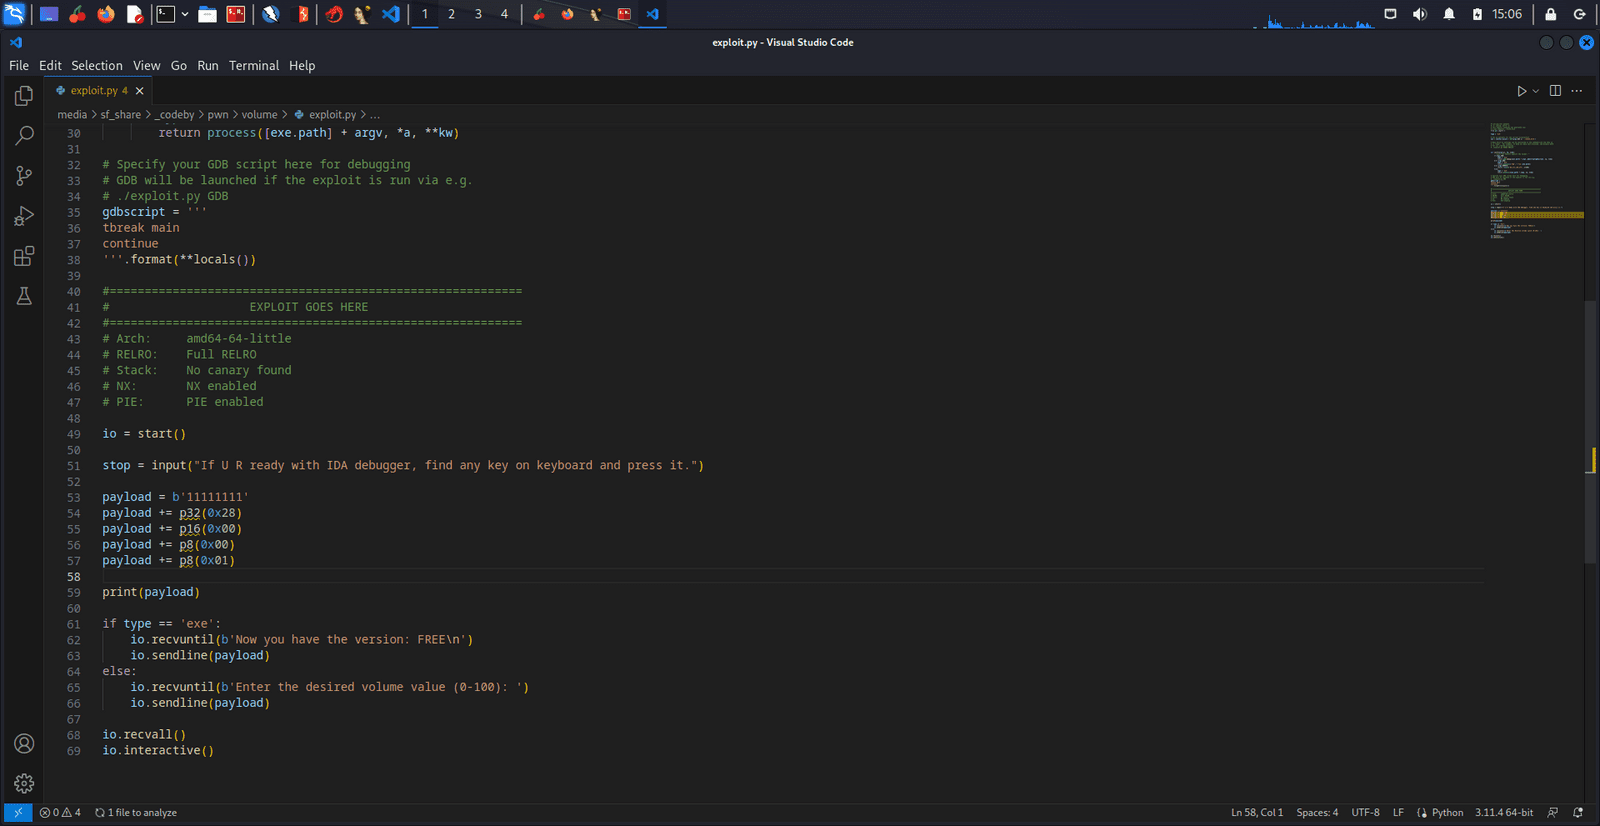Launch Firefox from the top panel launcher
Image resolution: width=1600 pixels, height=826 pixels.
pos(106,14)
